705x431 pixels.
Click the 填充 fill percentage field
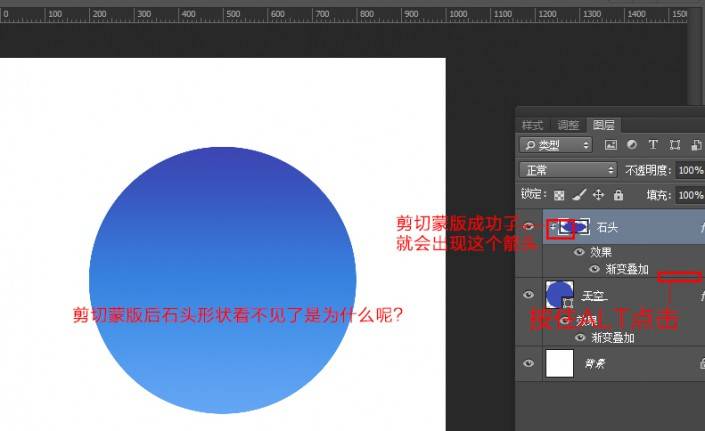point(690,195)
